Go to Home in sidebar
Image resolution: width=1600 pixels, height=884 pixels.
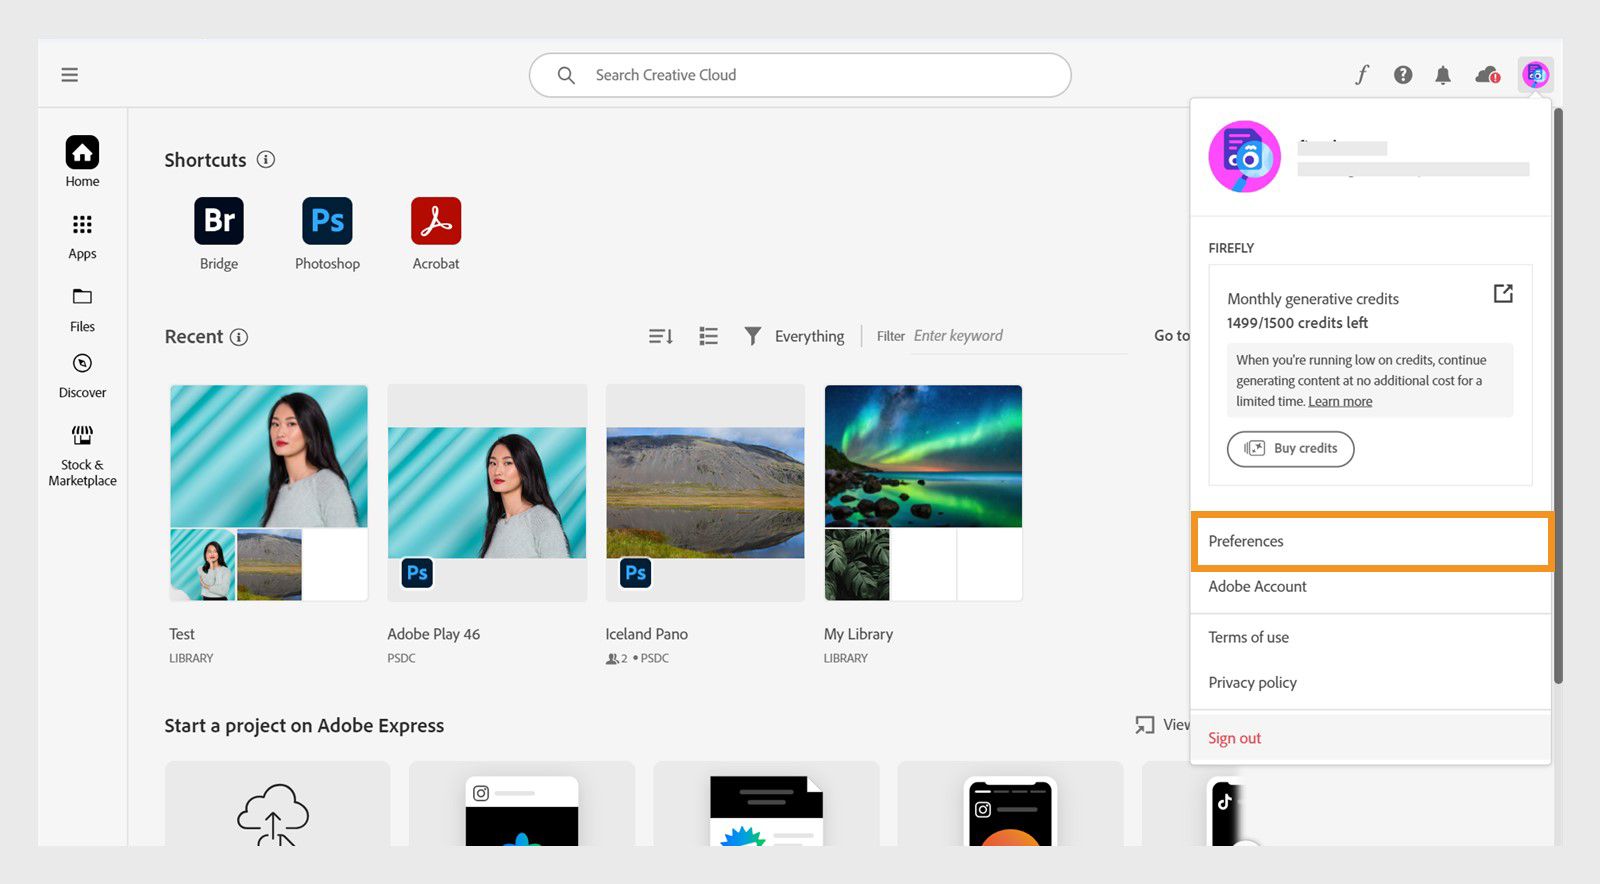point(82,162)
